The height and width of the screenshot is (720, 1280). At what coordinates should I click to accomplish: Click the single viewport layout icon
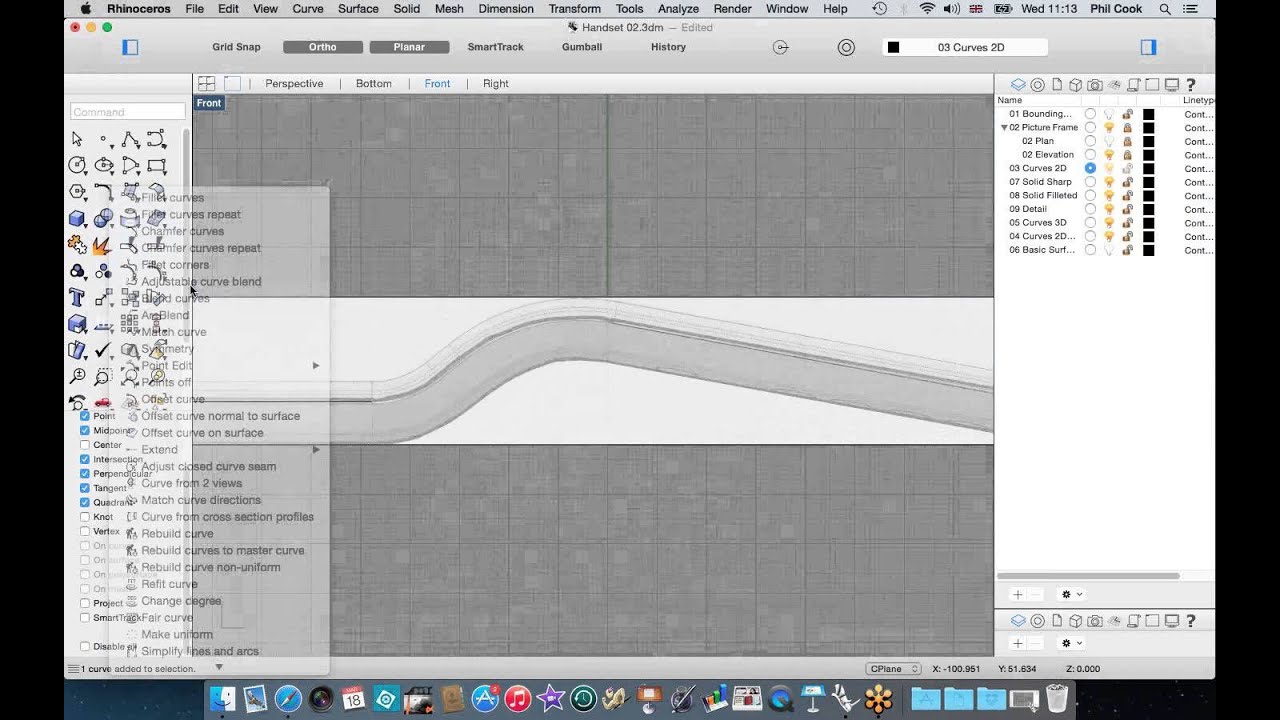[x=232, y=84]
